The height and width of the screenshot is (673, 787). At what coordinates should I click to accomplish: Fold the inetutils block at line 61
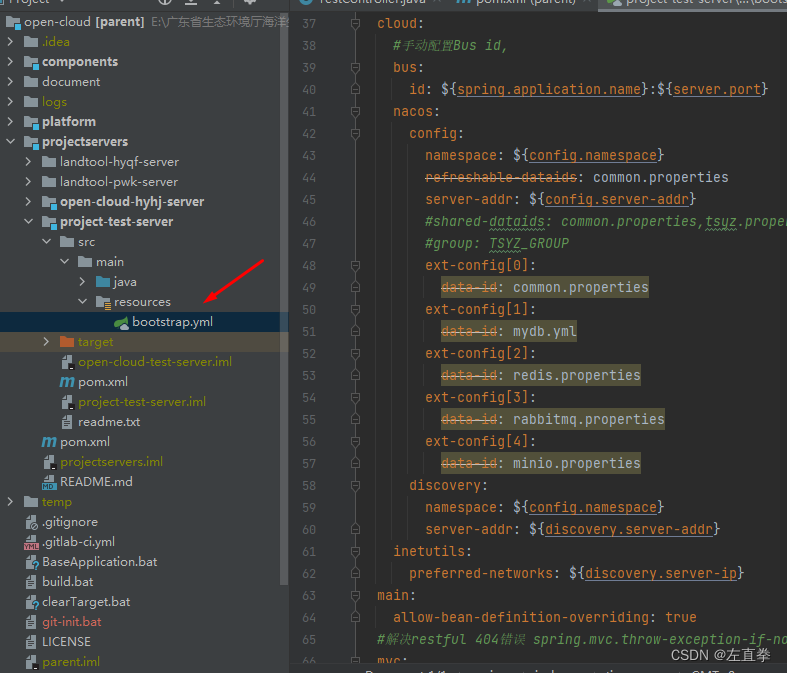click(x=355, y=552)
